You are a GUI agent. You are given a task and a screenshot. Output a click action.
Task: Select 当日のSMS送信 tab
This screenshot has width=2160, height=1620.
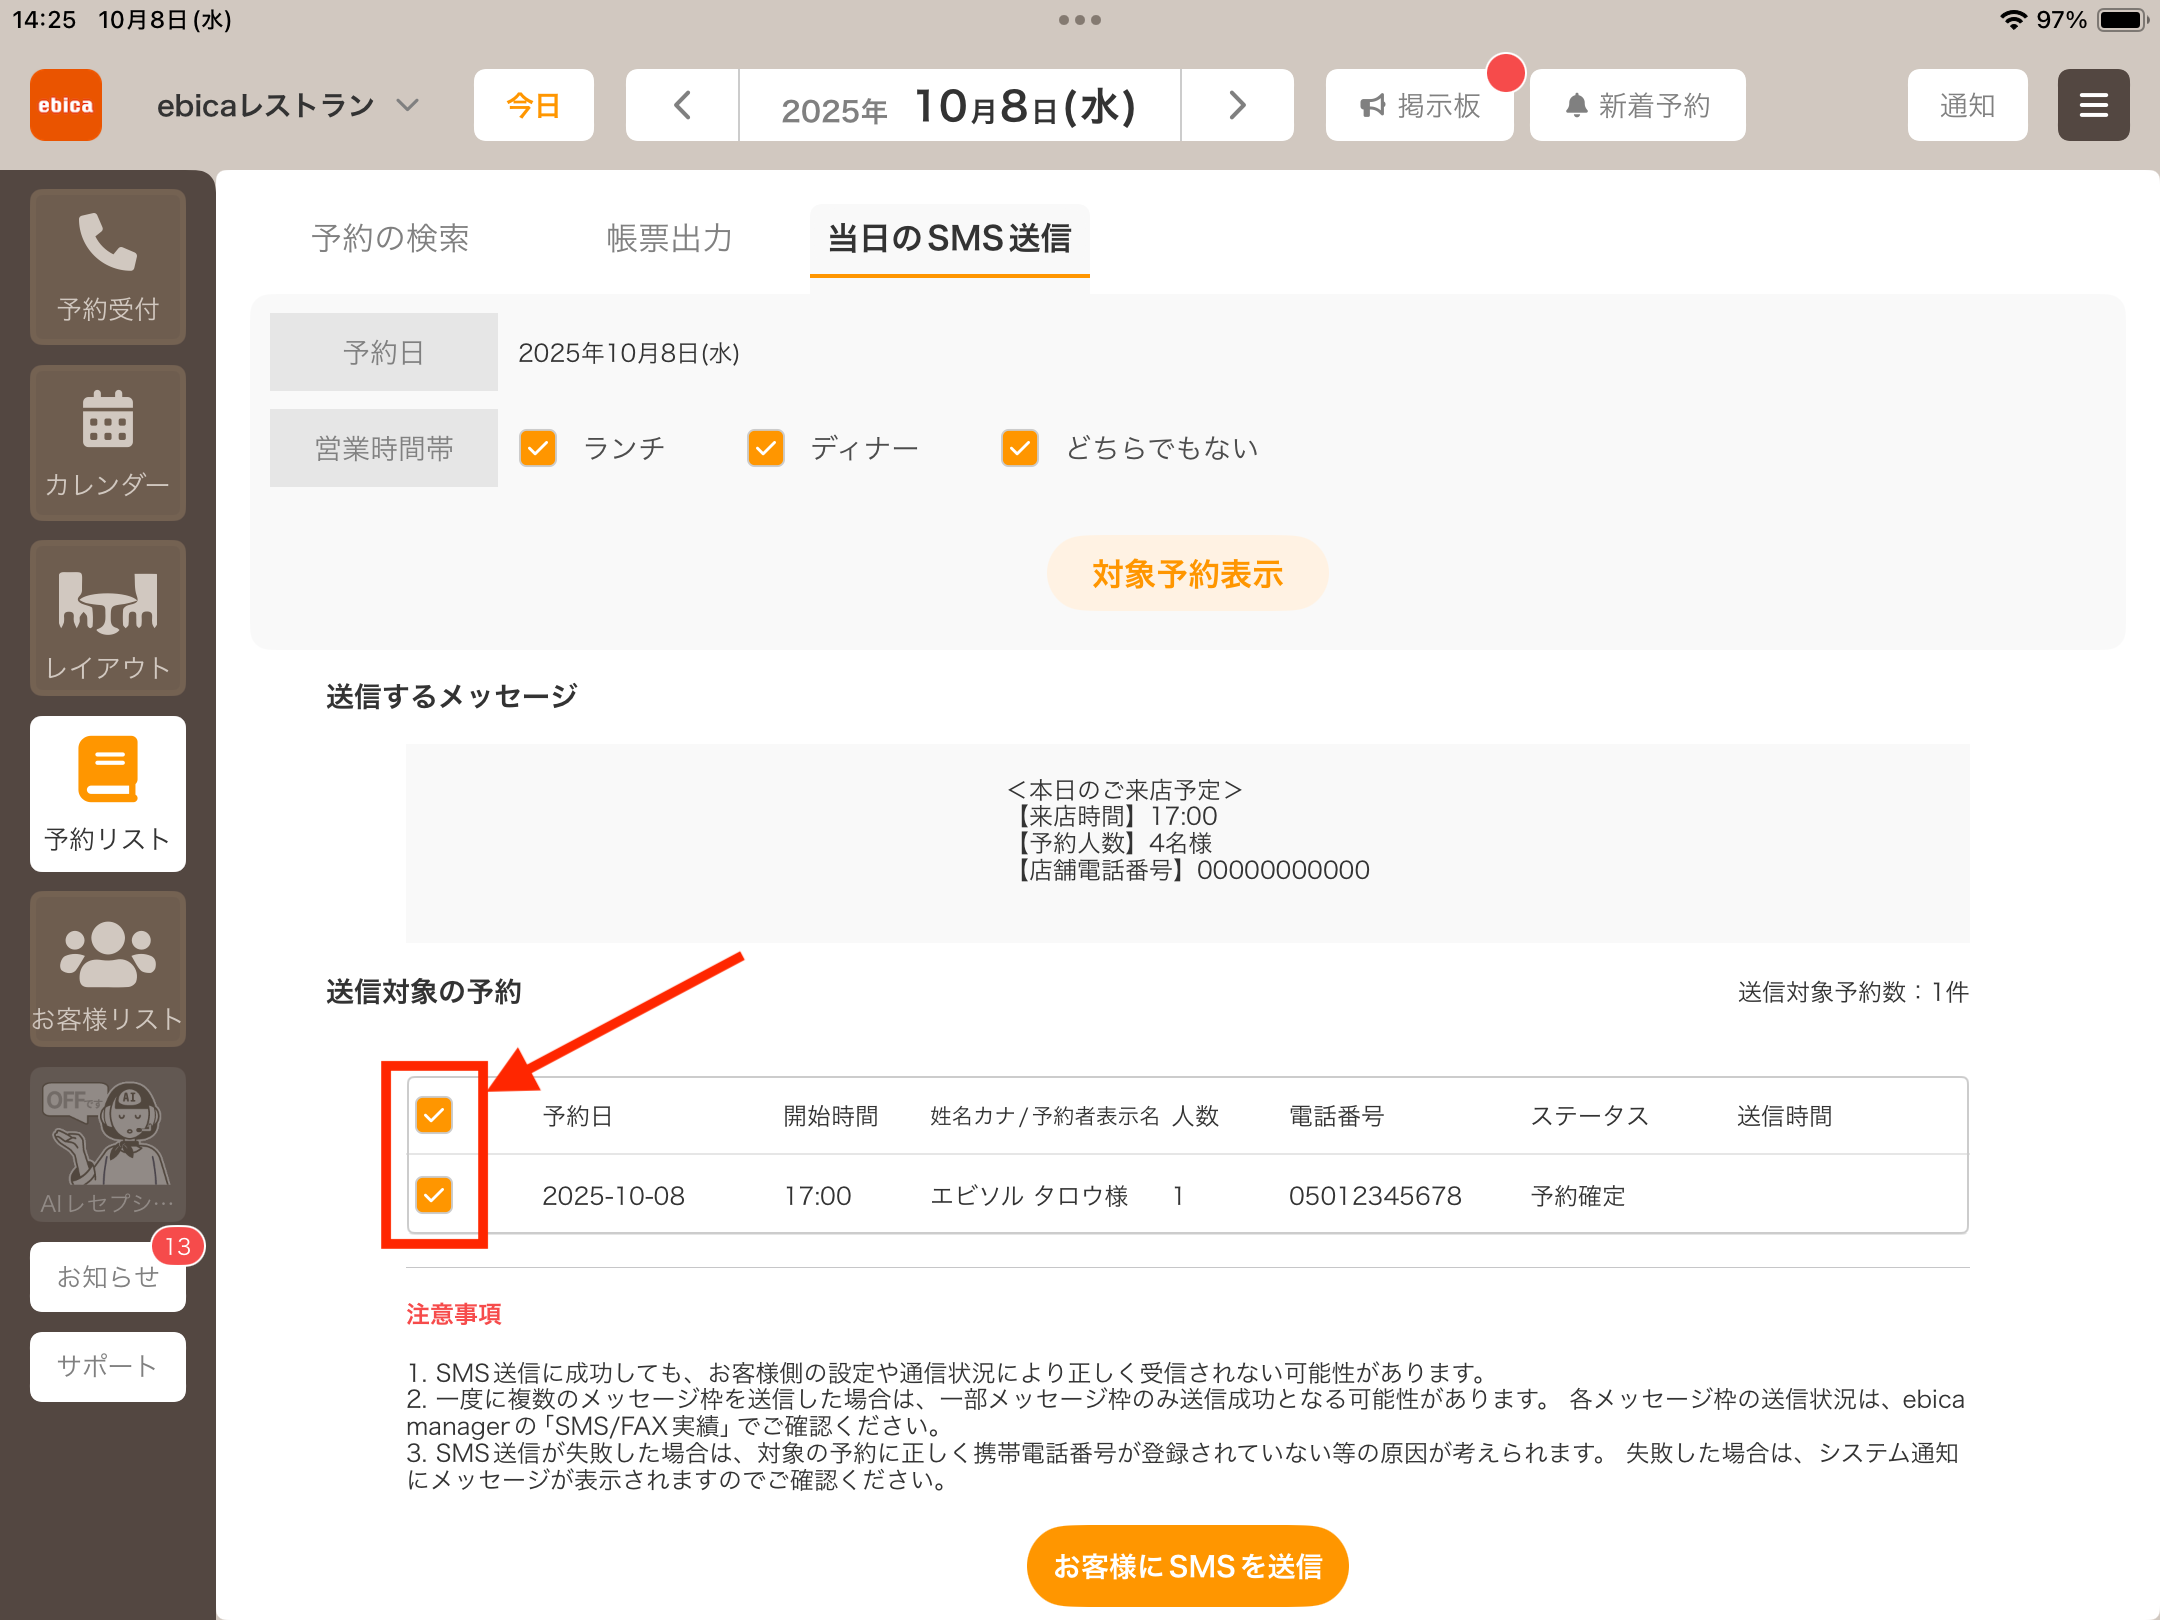[950, 238]
